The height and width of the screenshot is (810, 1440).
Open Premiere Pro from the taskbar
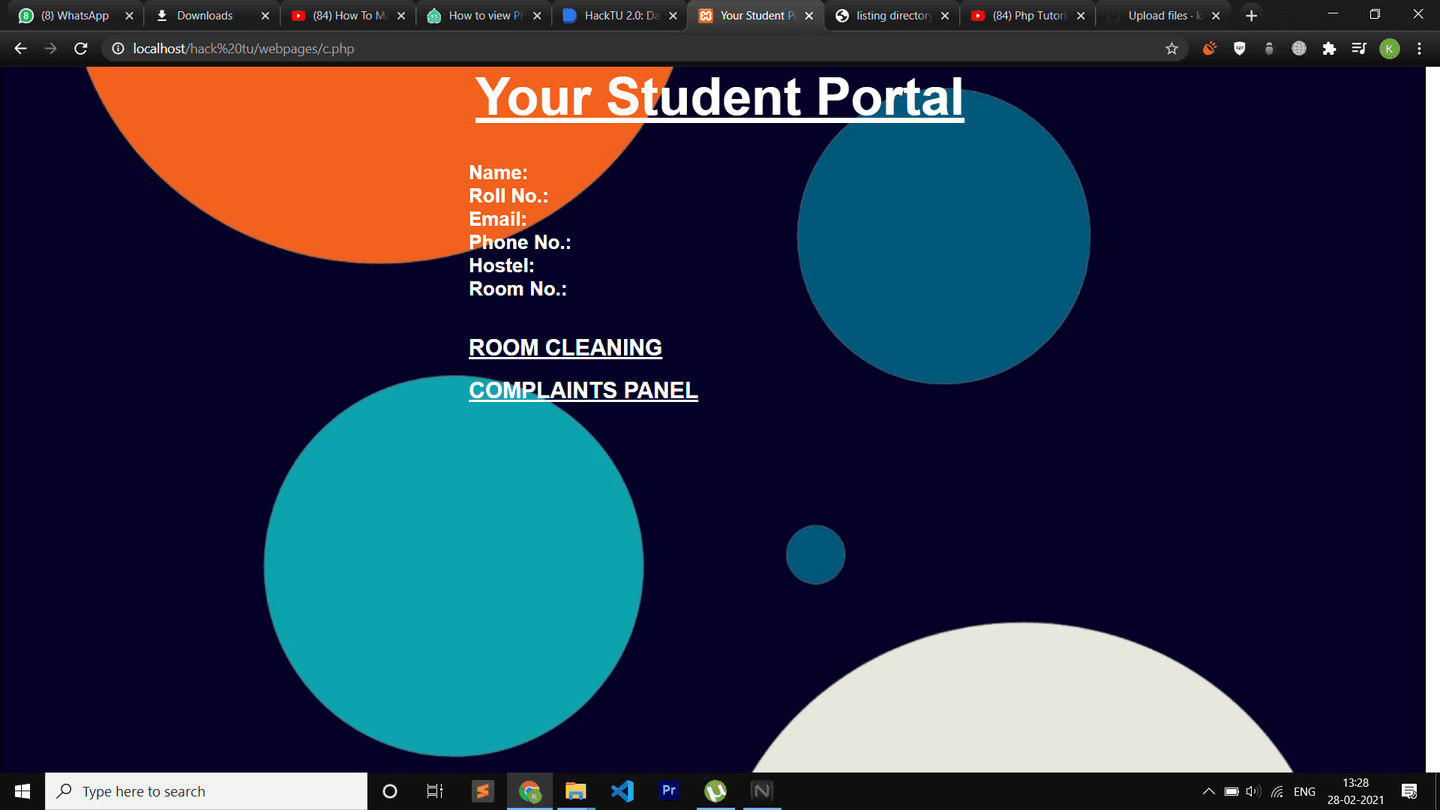(669, 791)
